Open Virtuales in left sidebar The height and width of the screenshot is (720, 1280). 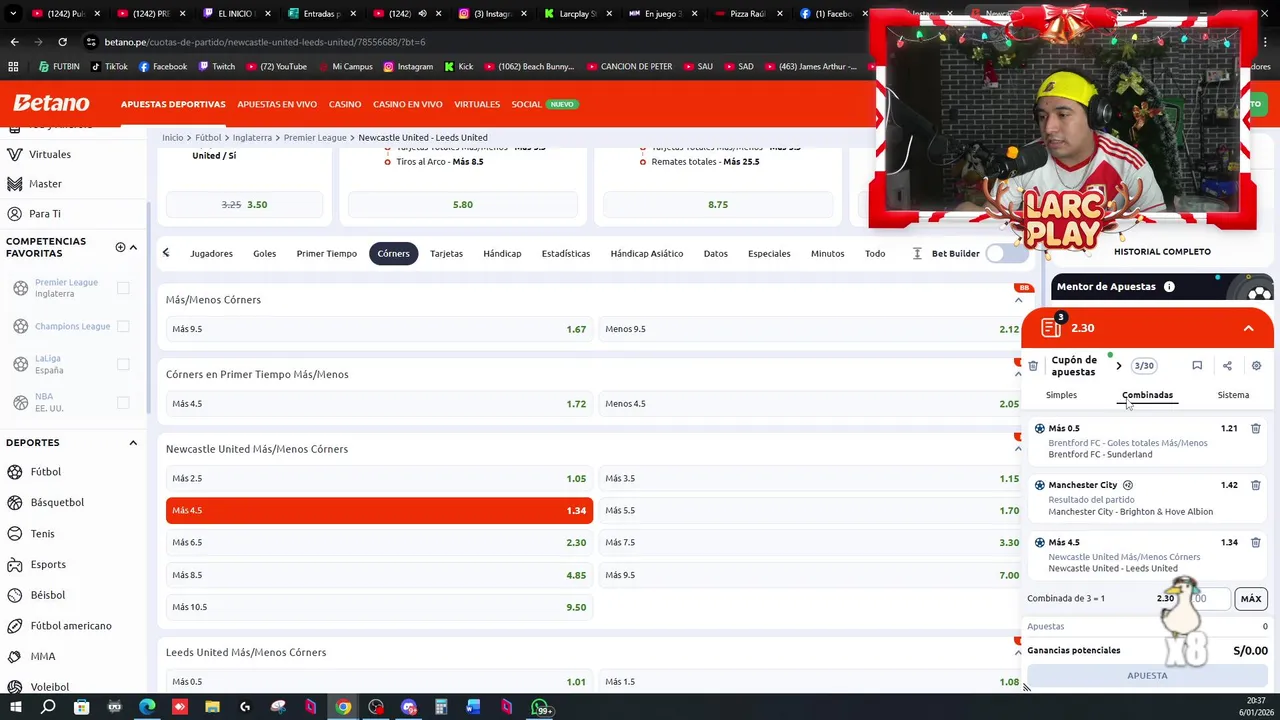click(x=50, y=155)
